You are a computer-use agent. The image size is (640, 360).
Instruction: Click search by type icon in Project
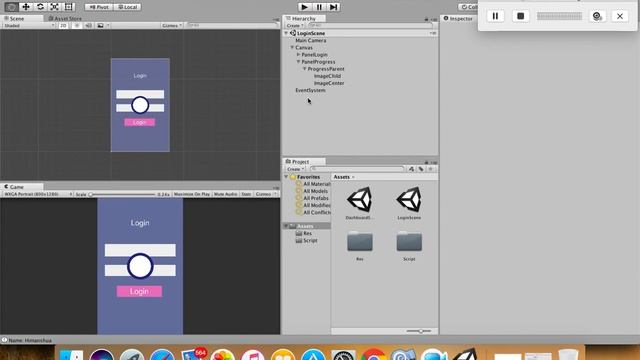[x=411, y=169]
